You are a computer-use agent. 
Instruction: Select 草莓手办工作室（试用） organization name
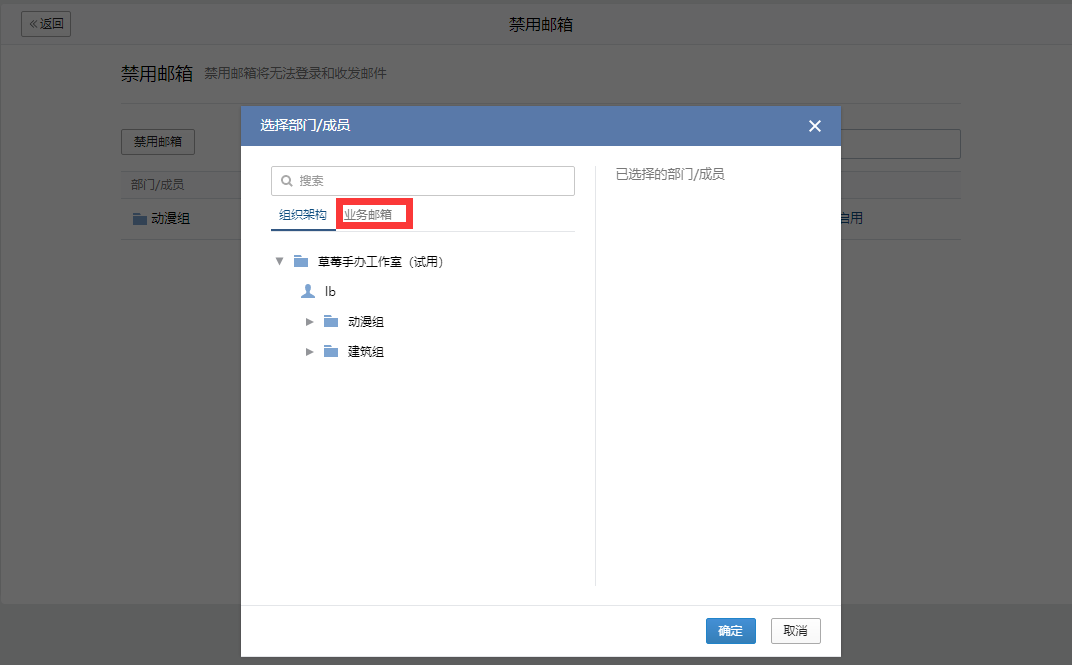380,262
